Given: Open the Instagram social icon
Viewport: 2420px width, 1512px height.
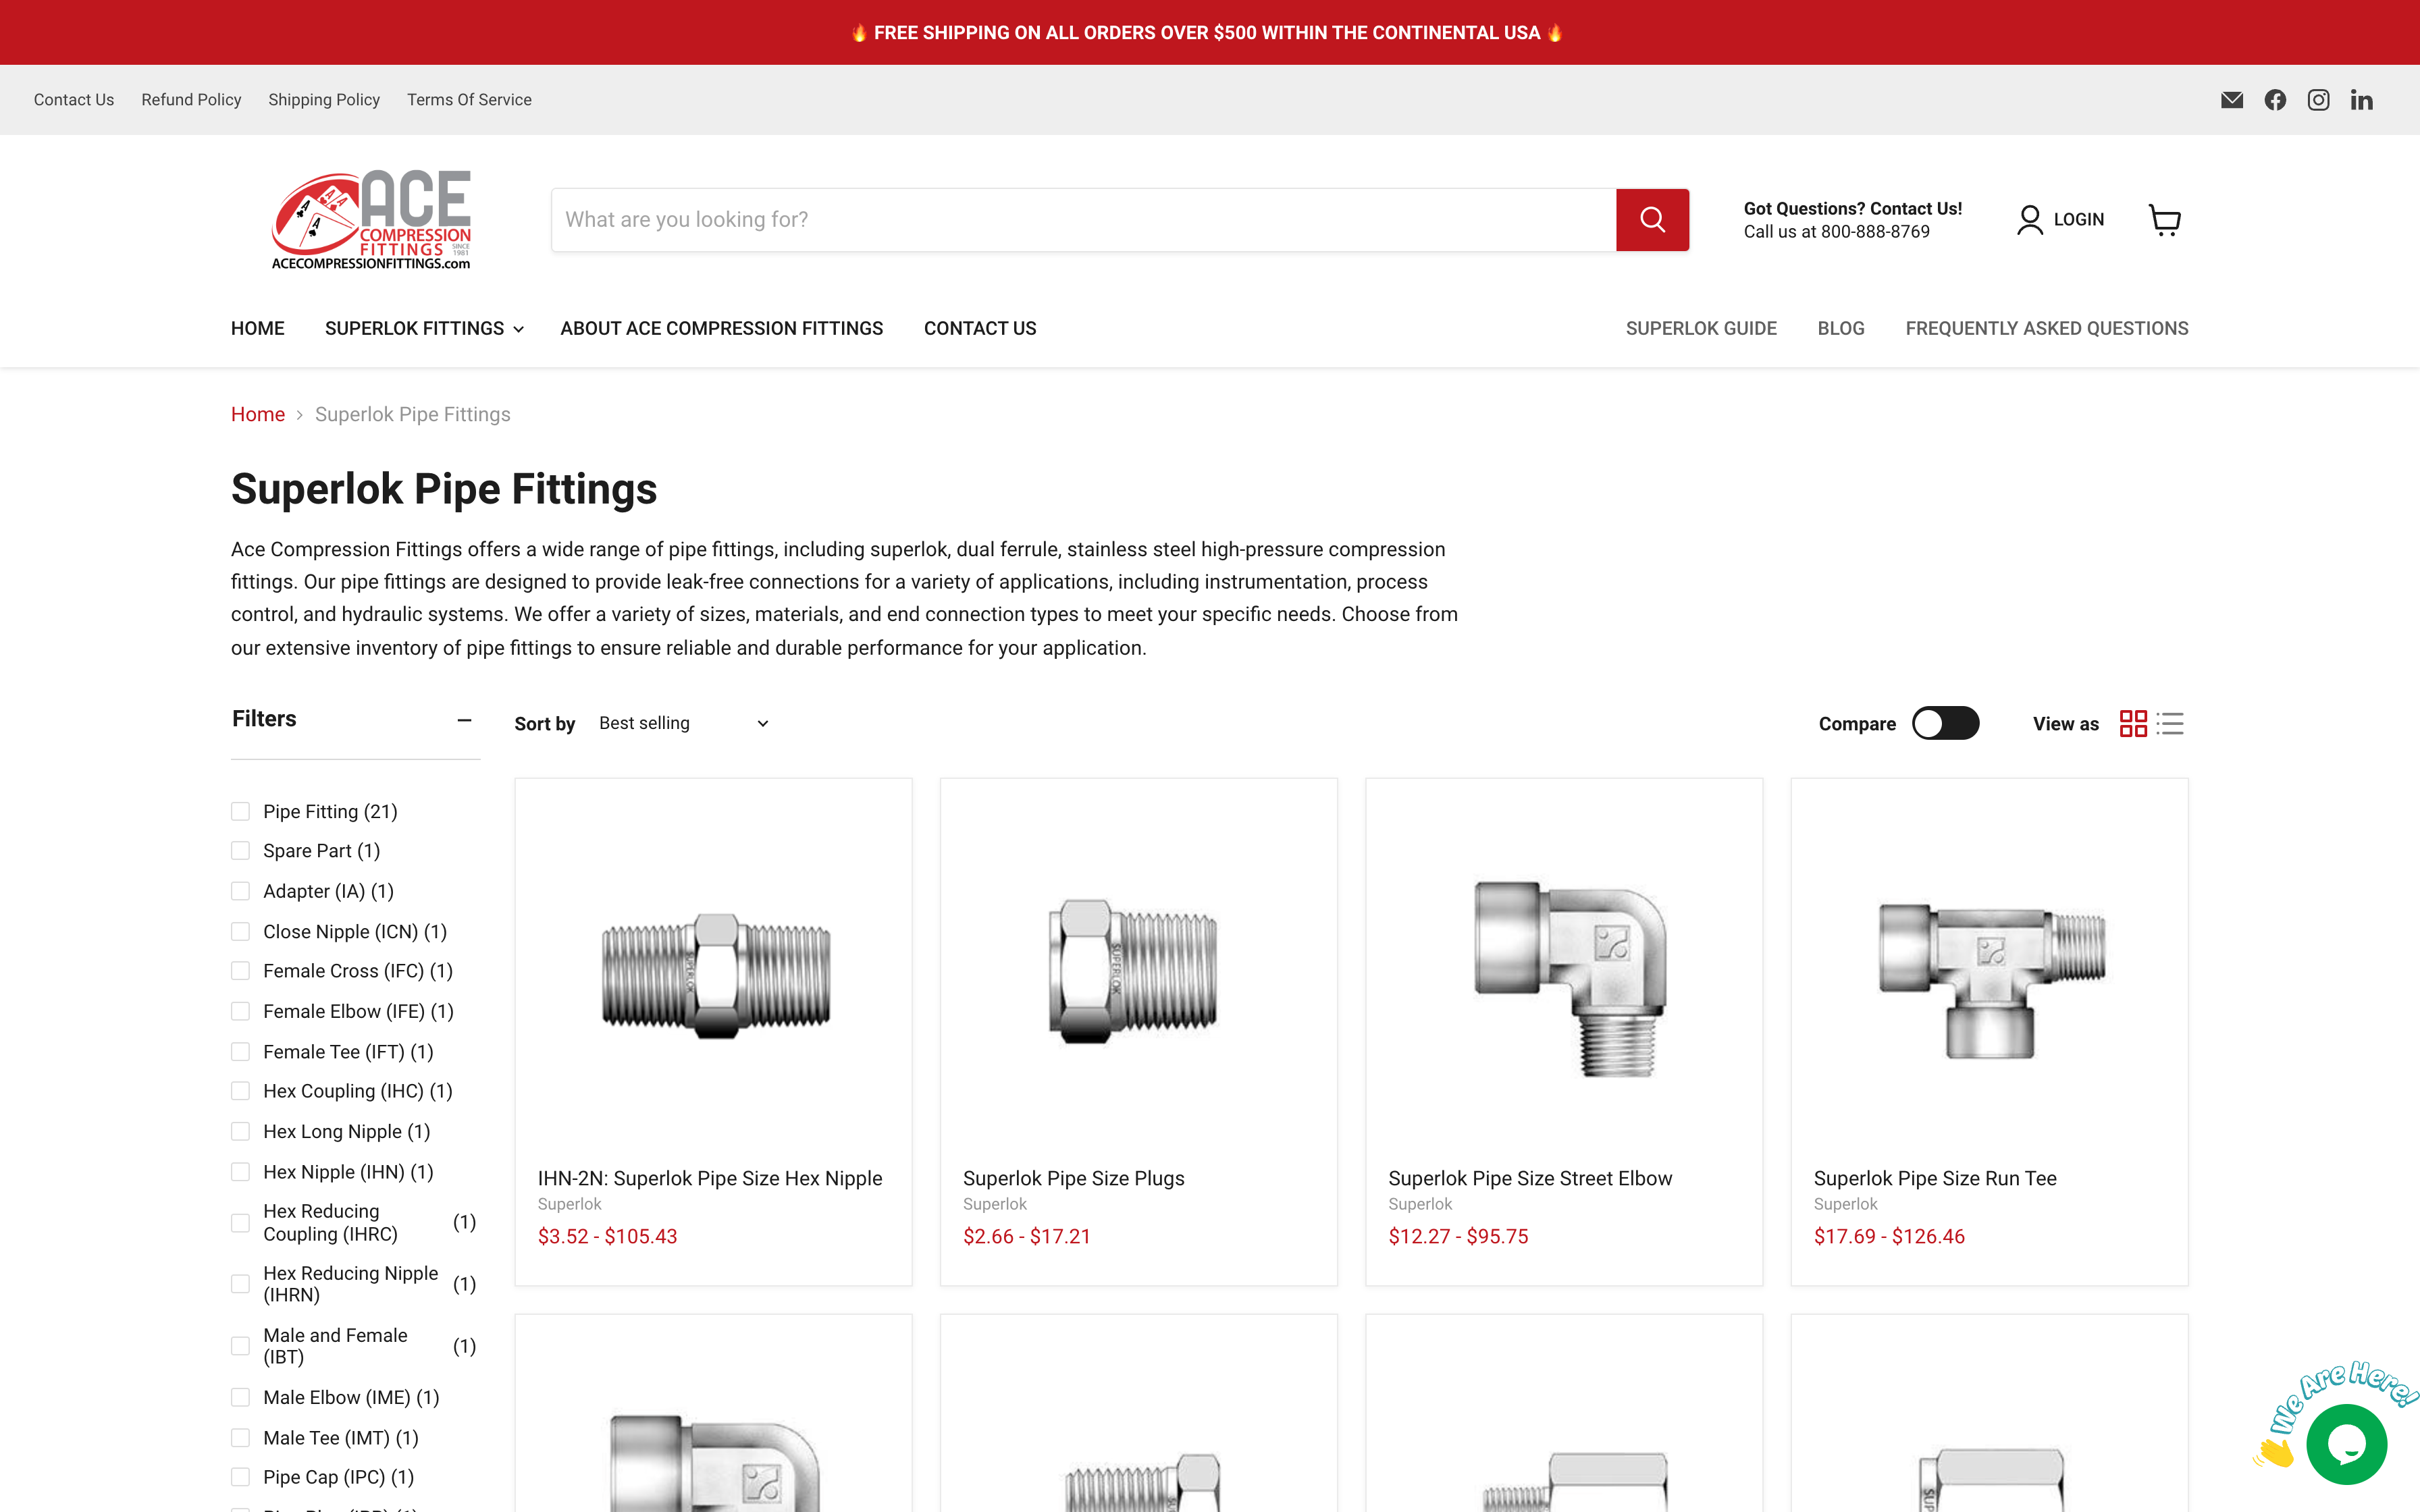Looking at the screenshot, I should coord(2318,99).
